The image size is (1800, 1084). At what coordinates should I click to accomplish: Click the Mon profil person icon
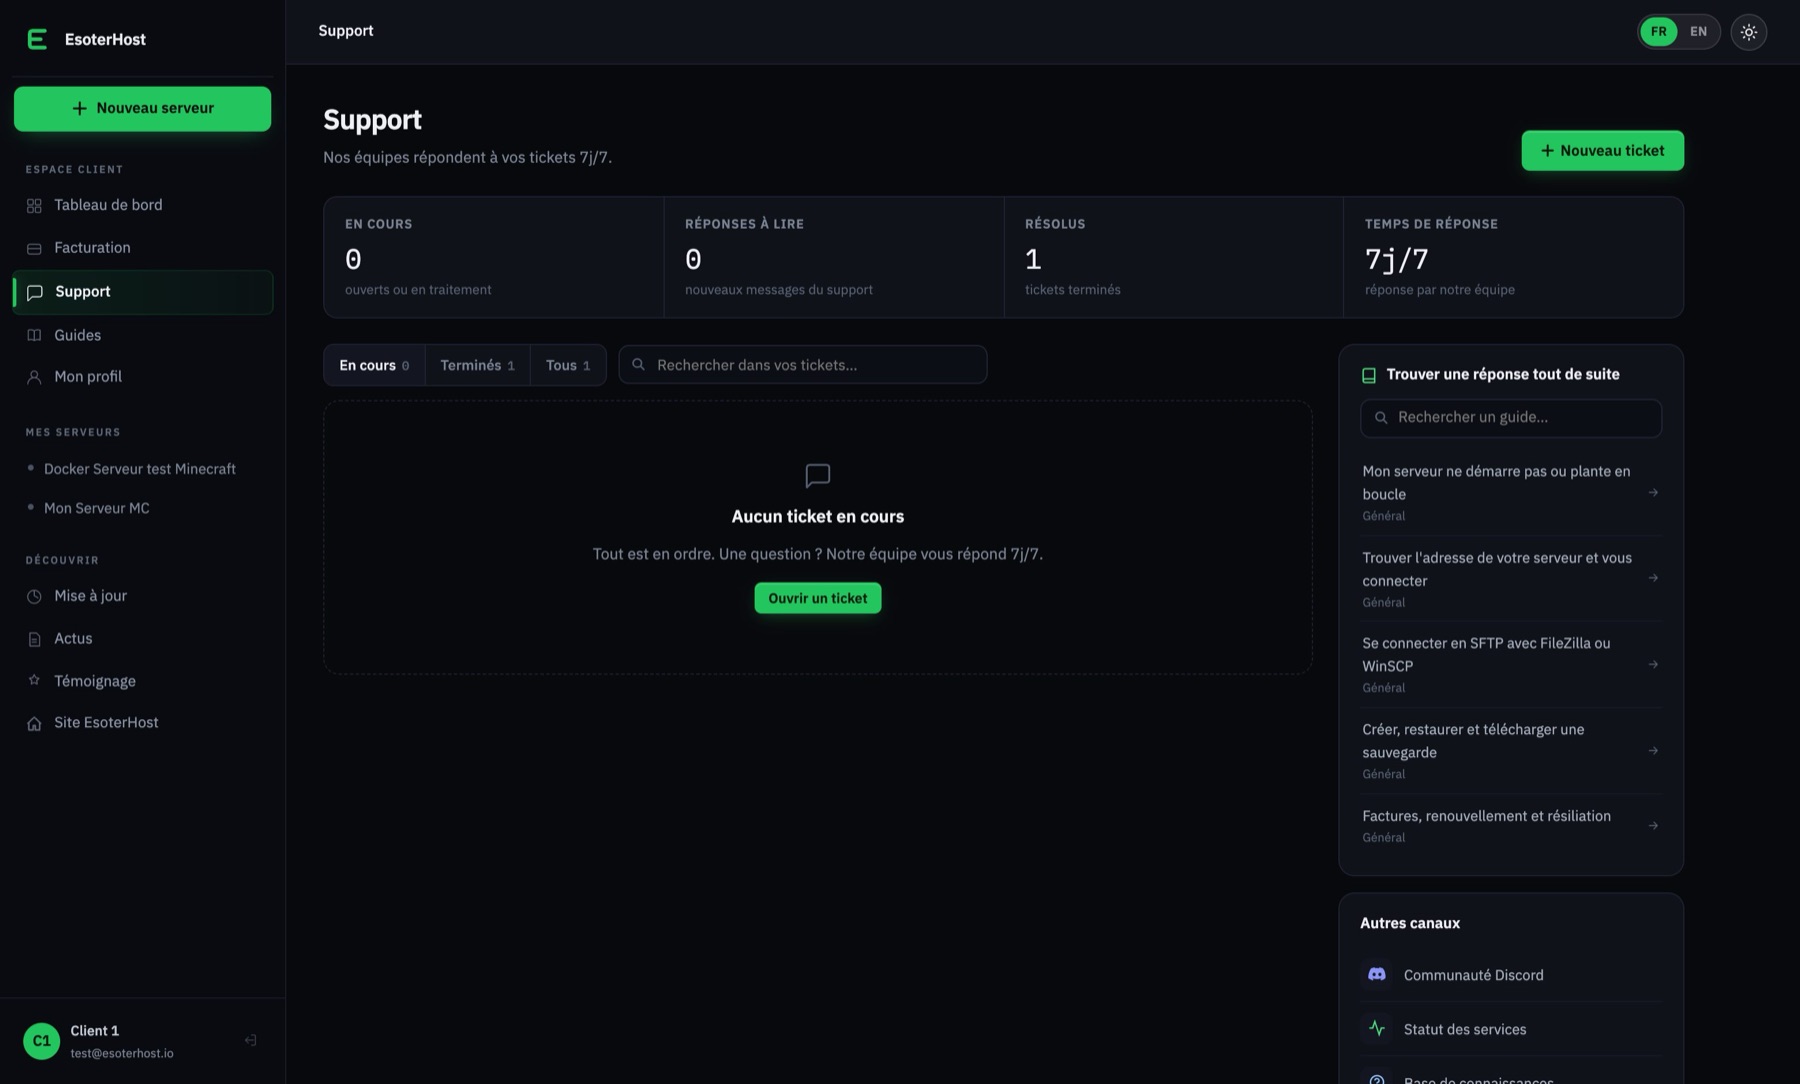coord(34,377)
